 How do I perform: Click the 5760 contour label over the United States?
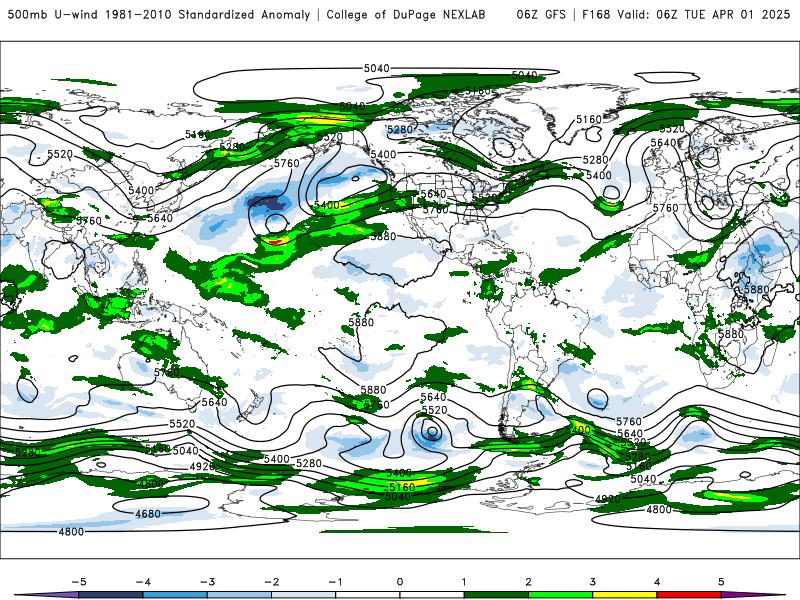point(436,210)
